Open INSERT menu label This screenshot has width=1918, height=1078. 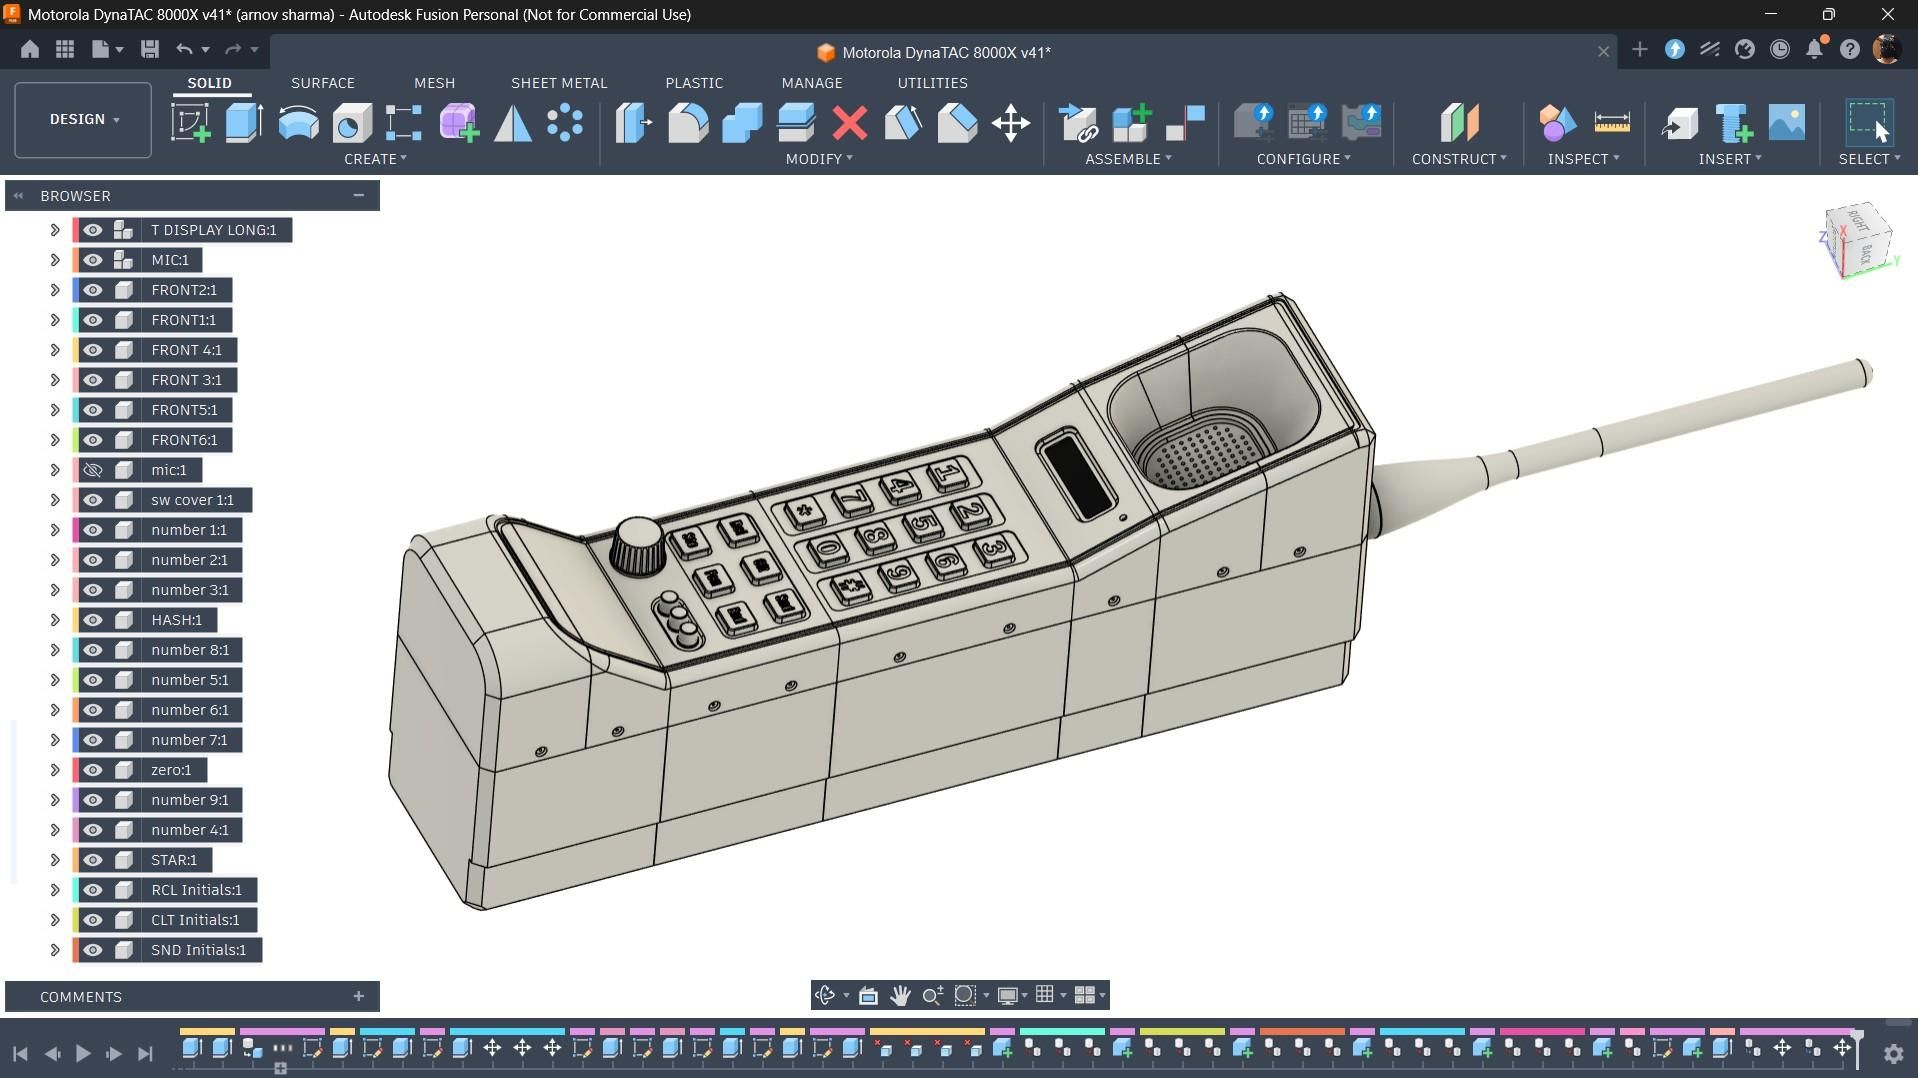pos(1730,159)
